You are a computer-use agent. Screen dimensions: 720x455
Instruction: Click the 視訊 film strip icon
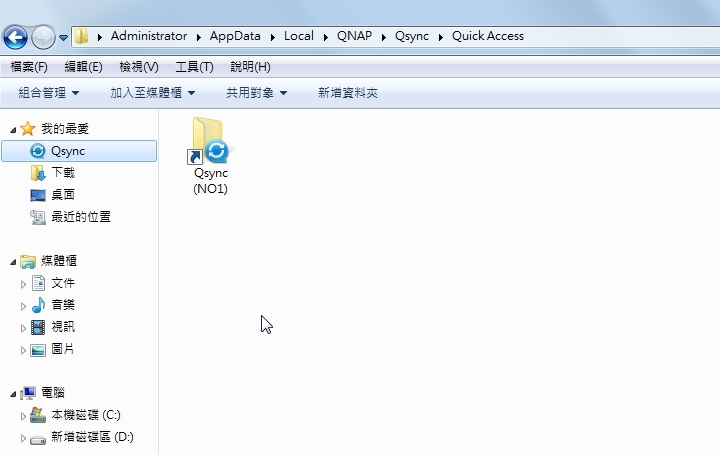[x=38, y=327]
